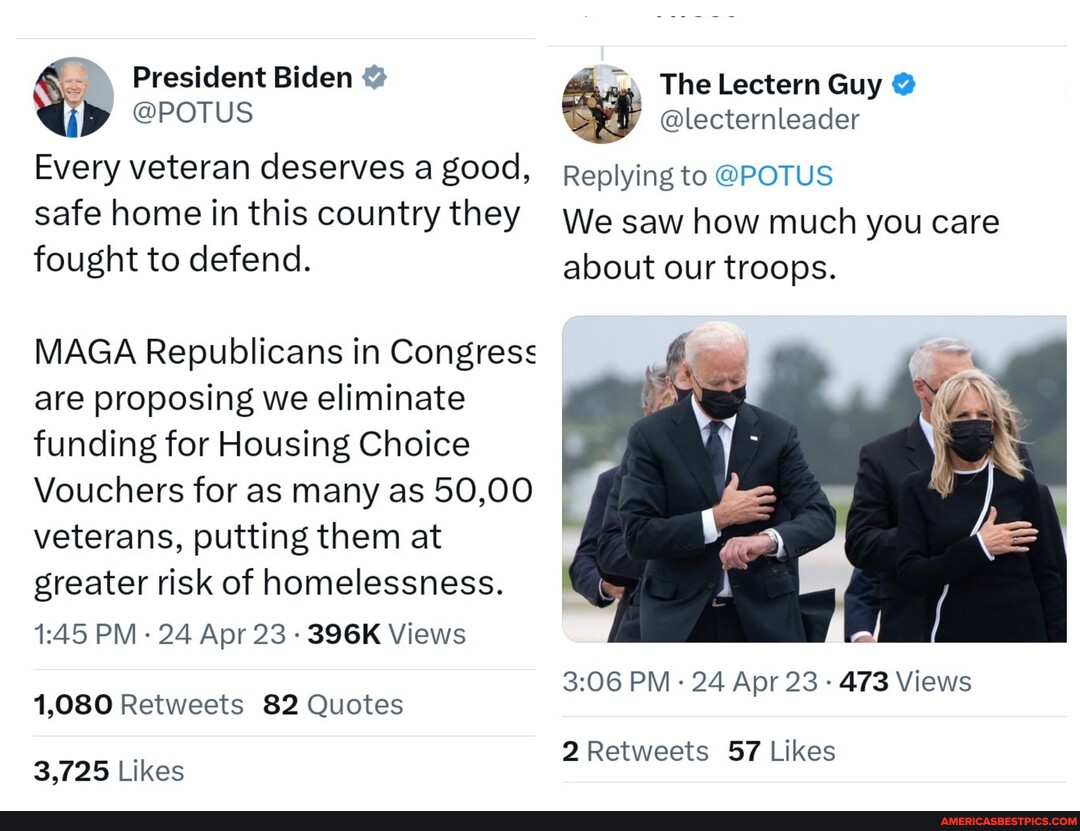Click The Lectern Guy's verified badge
The width and height of the screenshot is (1080, 831).
coord(903,84)
